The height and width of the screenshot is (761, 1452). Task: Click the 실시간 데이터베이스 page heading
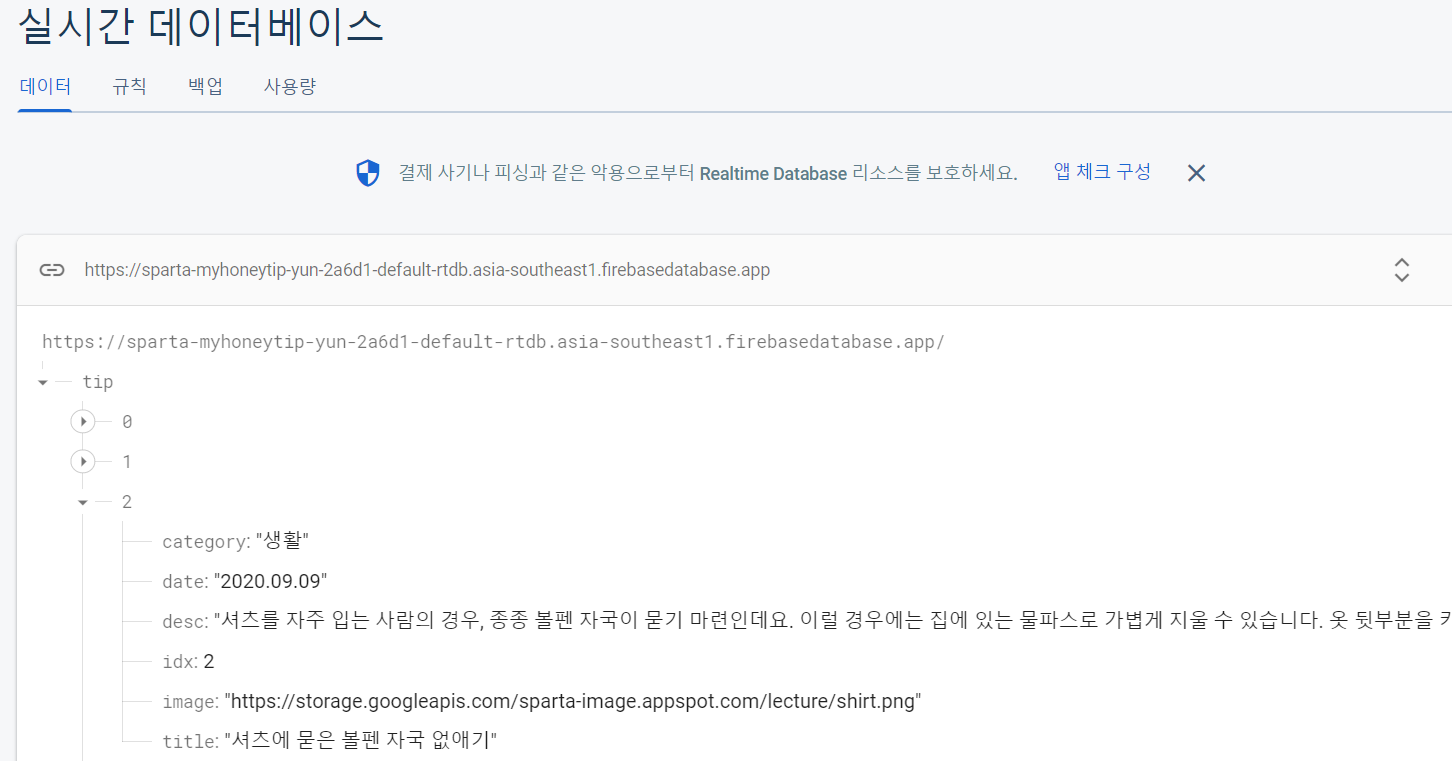[x=201, y=26]
